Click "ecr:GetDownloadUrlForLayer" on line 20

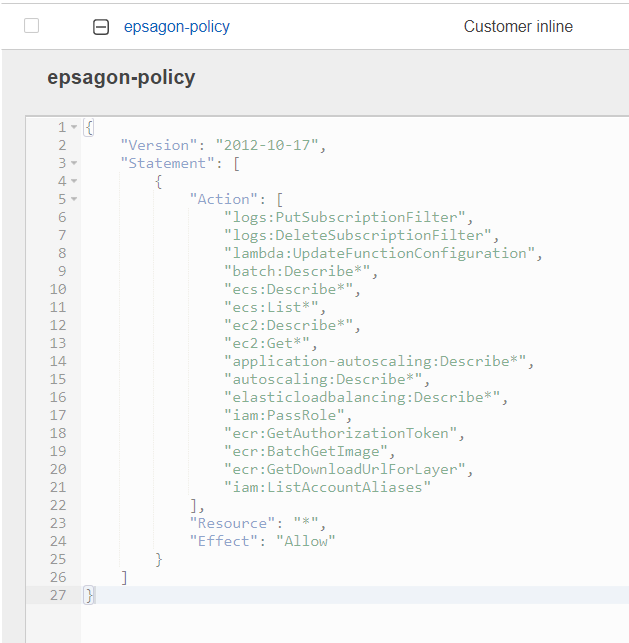click(x=344, y=470)
